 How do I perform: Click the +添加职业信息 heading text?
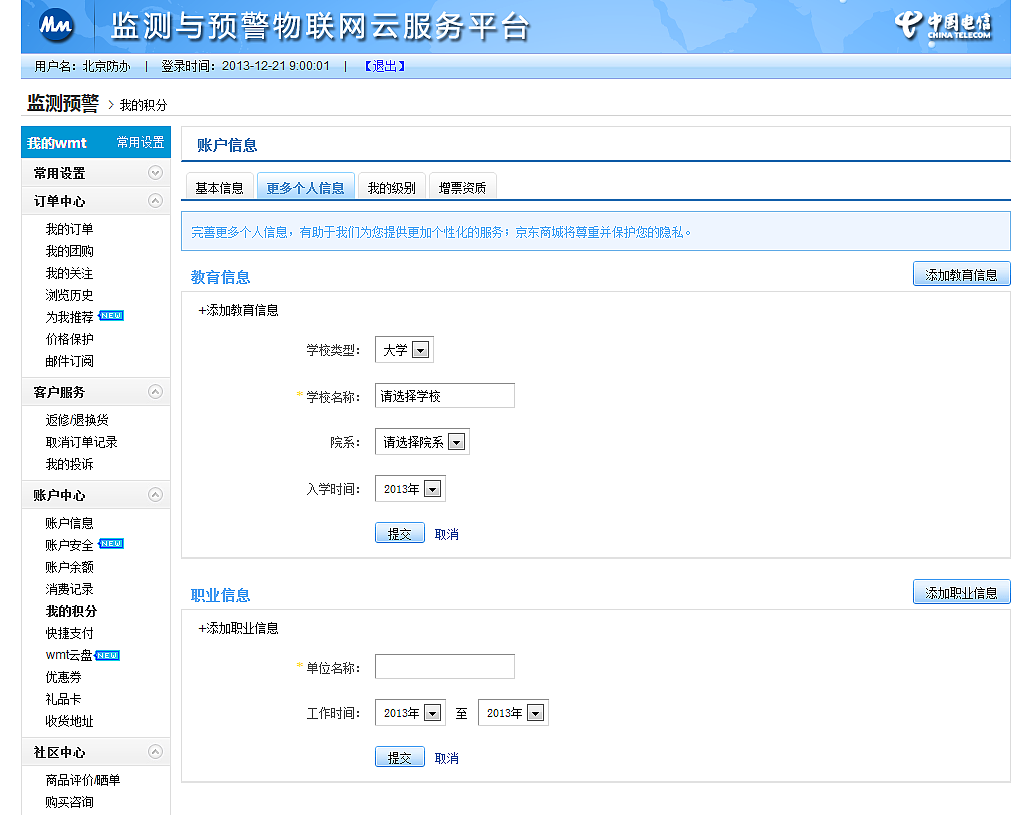238,628
